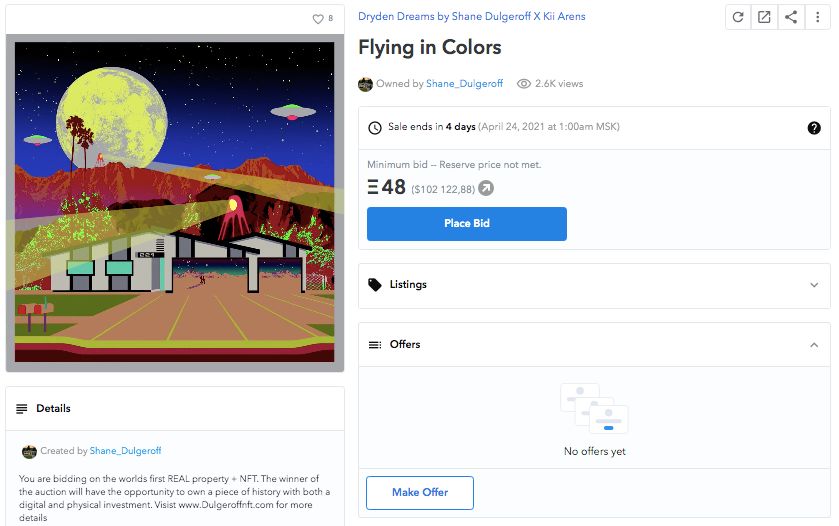Click the price conversion arrow icon
The width and height of the screenshot is (839, 526).
tap(486, 188)
